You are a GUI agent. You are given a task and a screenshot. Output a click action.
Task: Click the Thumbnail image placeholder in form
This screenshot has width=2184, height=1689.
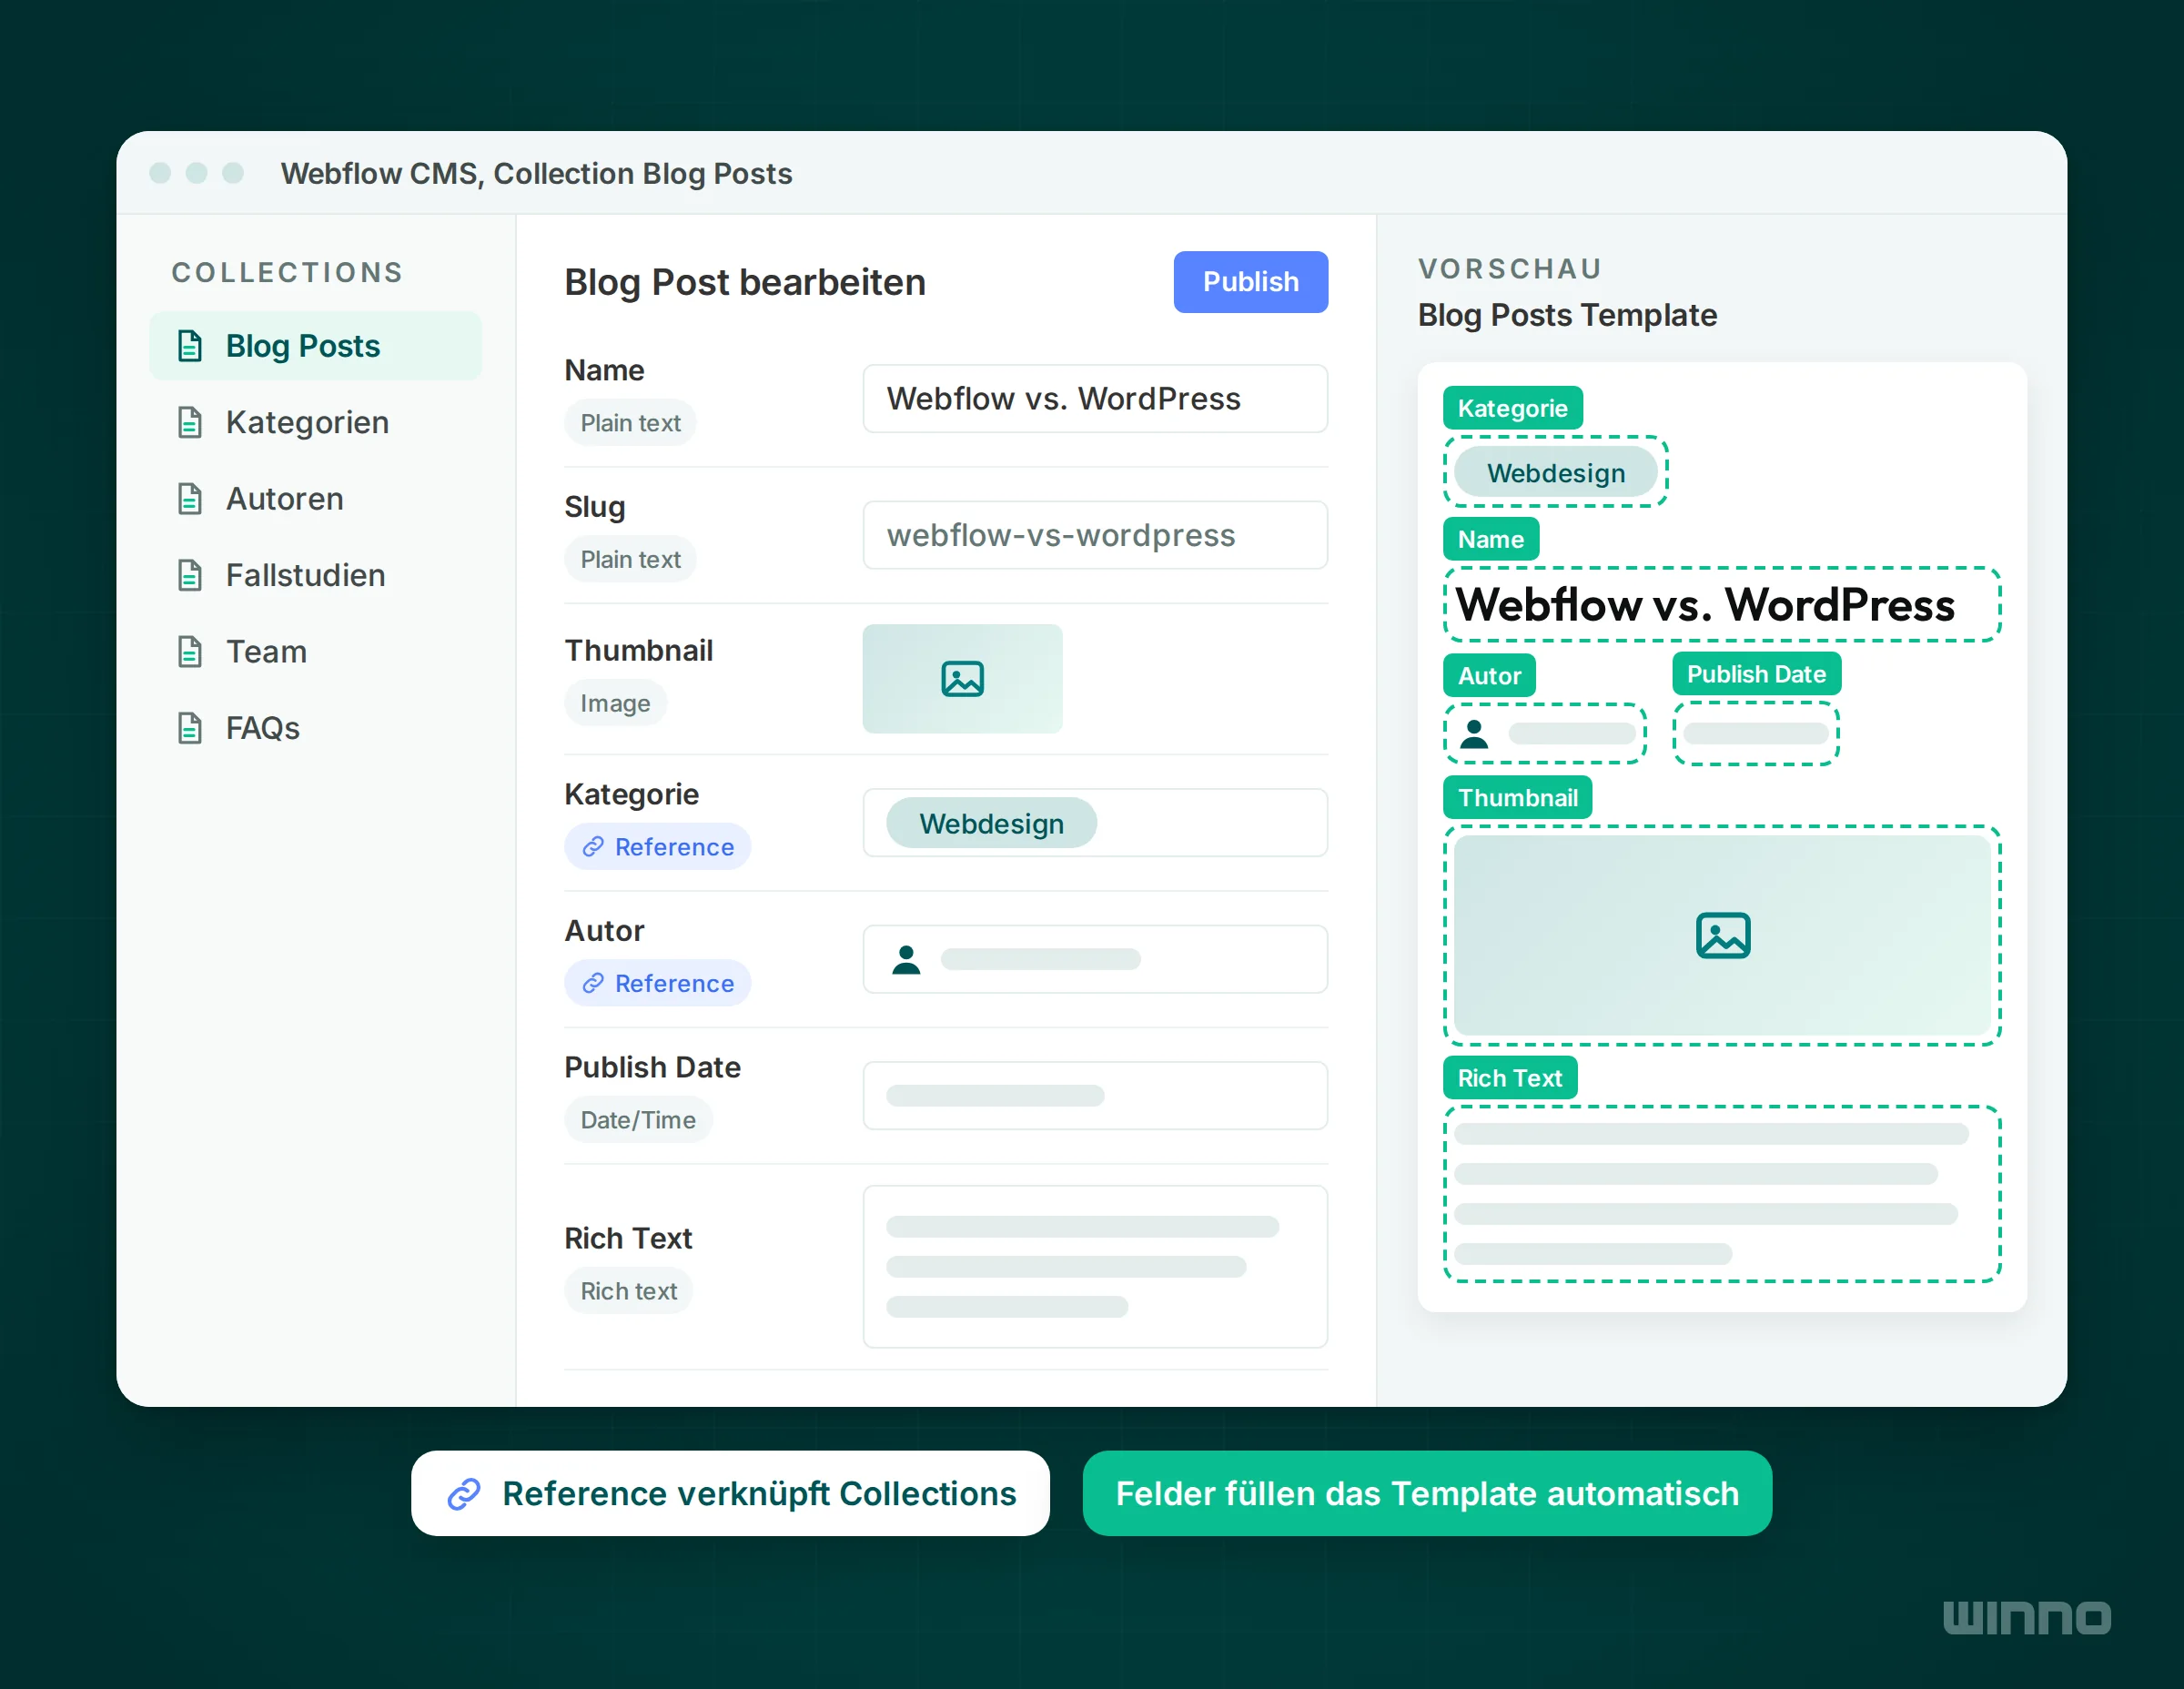962,679
